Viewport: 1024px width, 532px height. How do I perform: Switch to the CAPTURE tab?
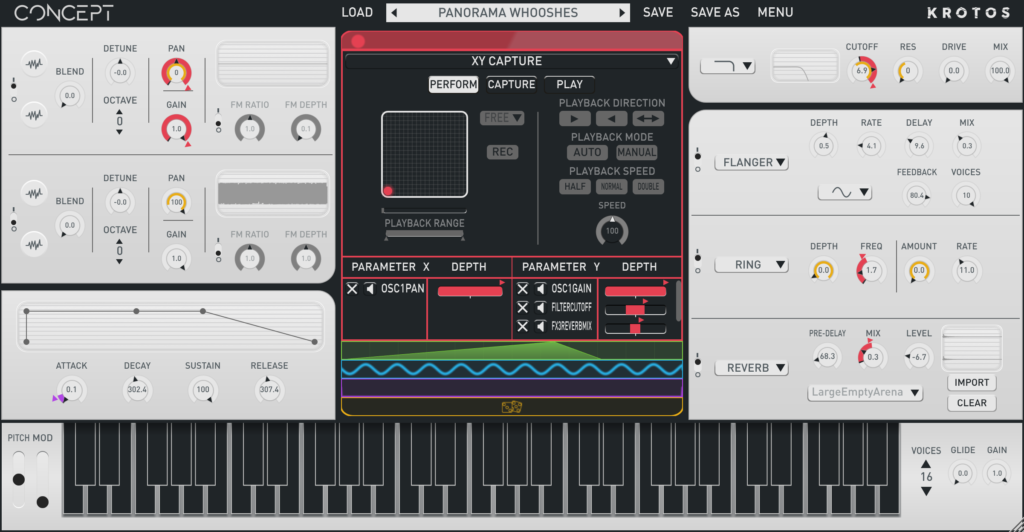[511, 85]
